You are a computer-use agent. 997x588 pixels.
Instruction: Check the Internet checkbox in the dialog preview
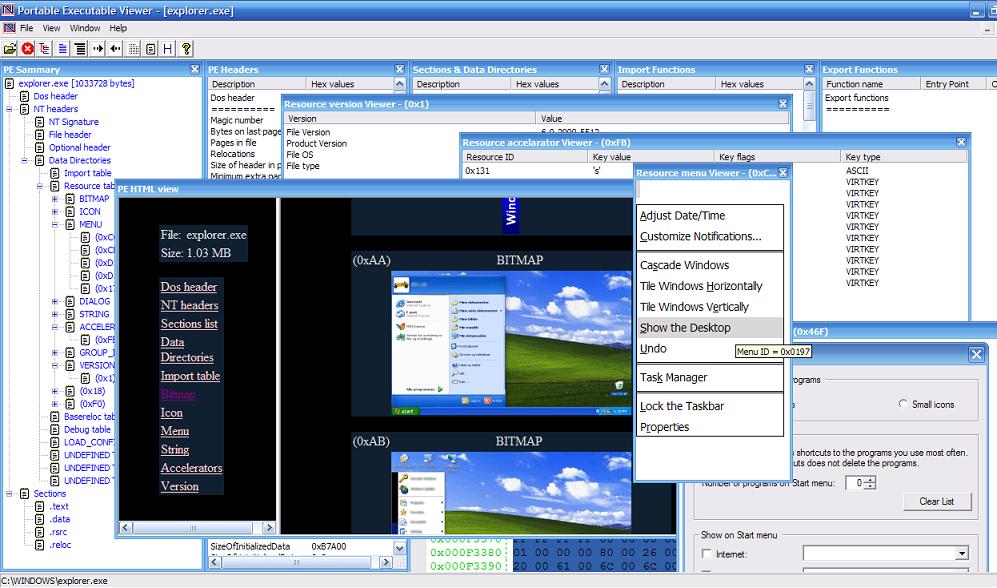point(703,552)
